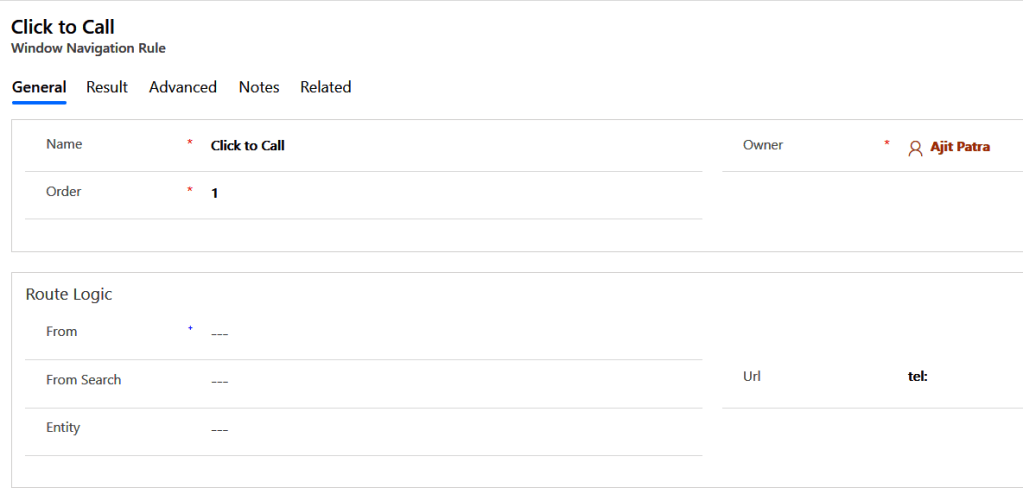Click the Window Navigation Rule subtitle
This screenshot has height=488, width=1023.
[88, 48]
